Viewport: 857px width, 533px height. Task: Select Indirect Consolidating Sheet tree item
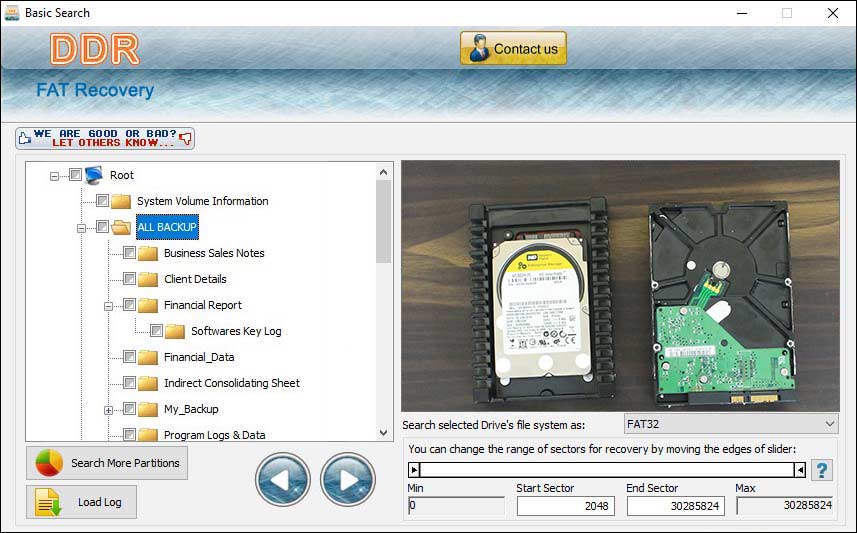coord(232,383)
